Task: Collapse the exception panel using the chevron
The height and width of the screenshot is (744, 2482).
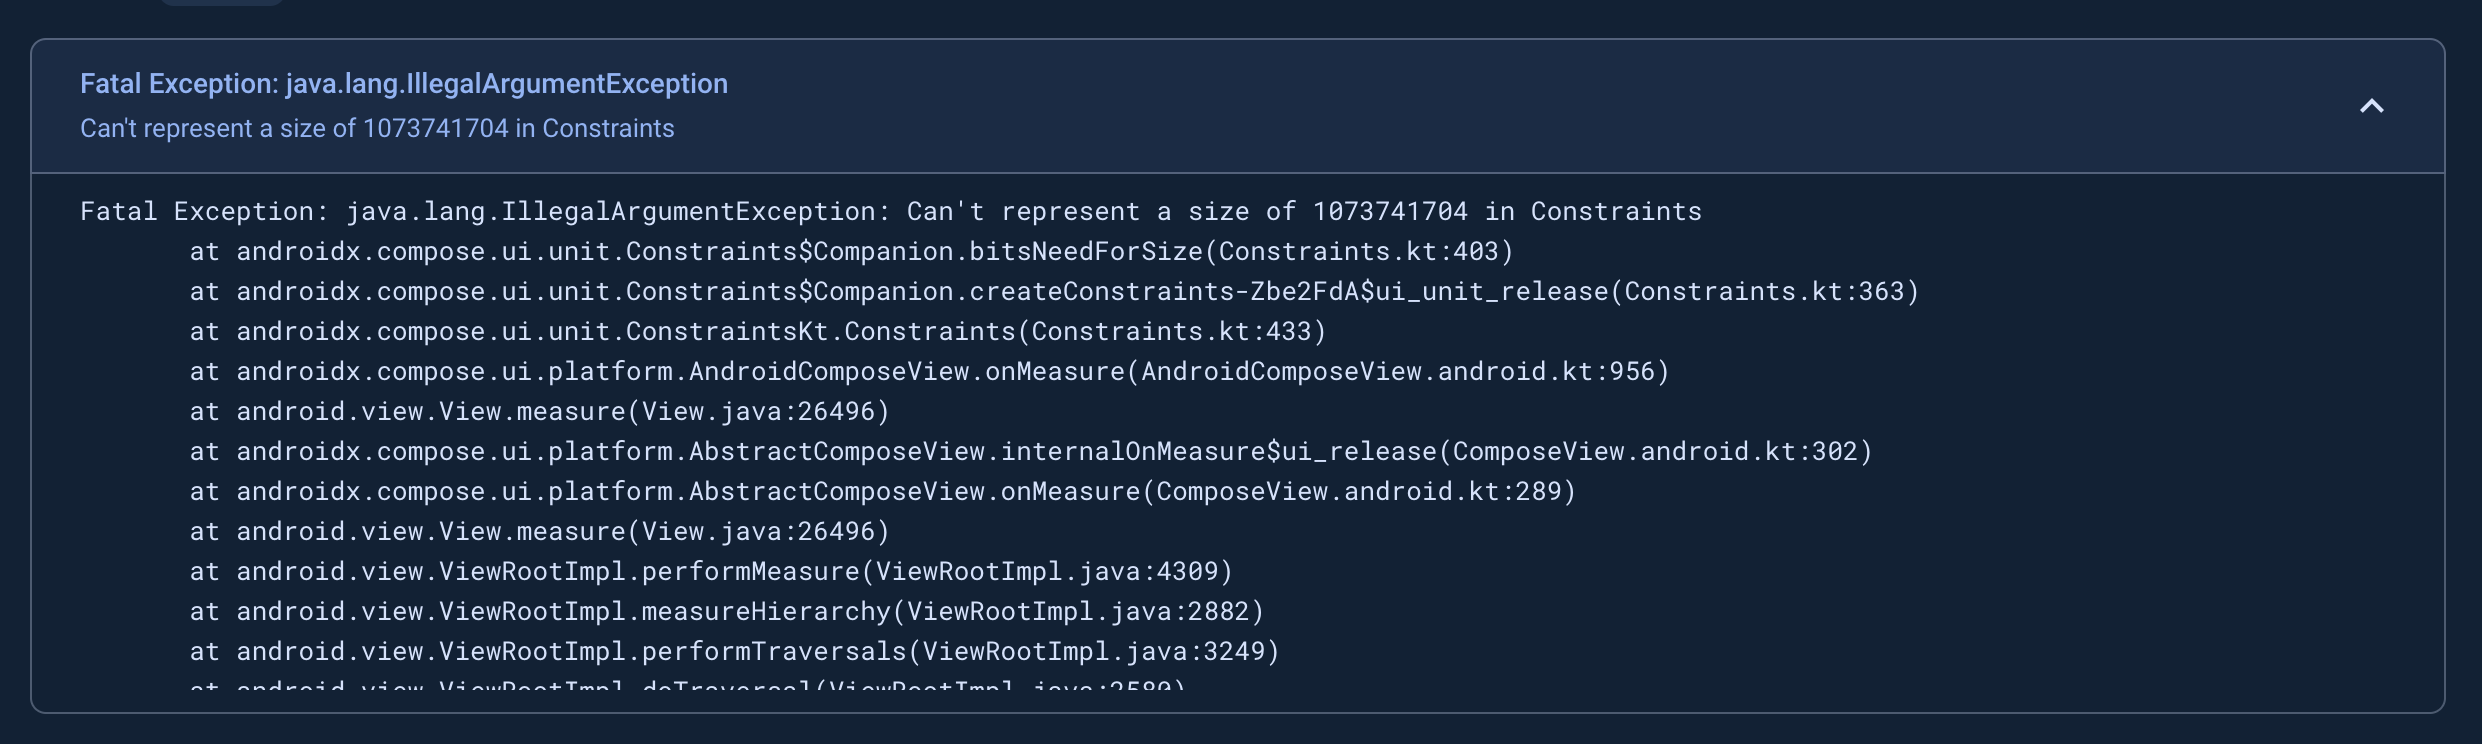Action: tap(2371, 106)
